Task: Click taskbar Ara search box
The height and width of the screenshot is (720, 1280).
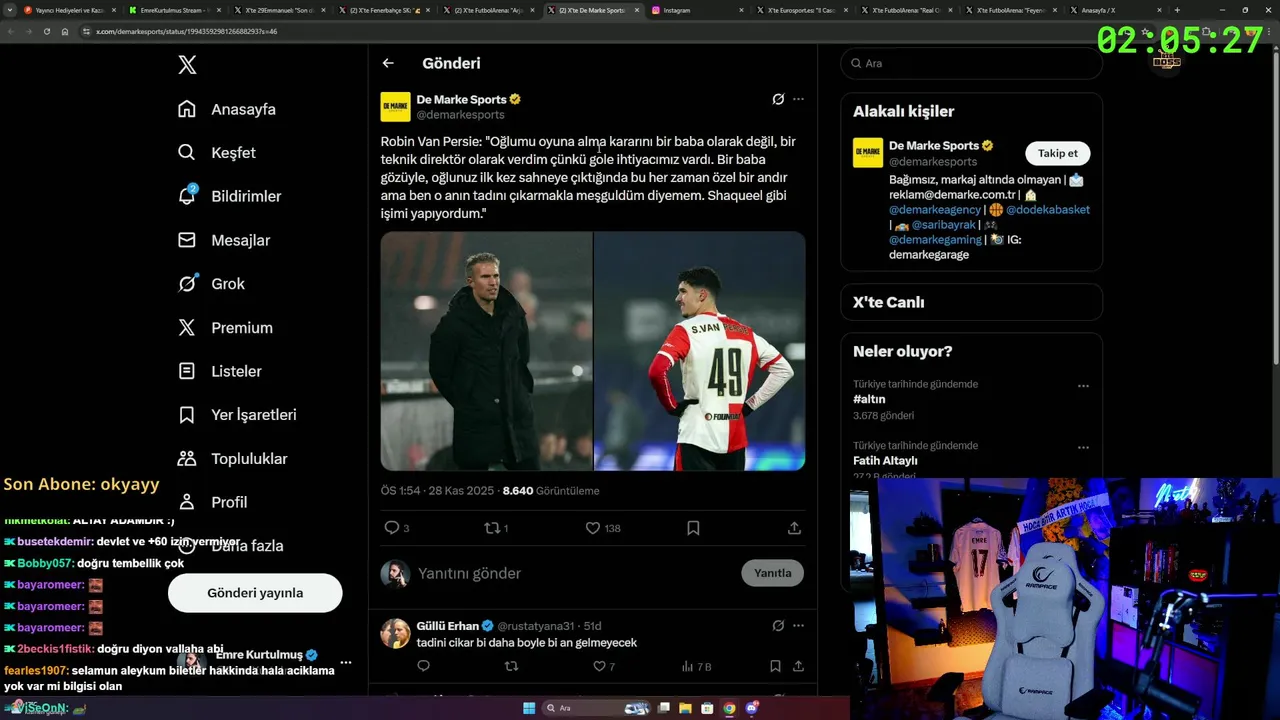Action: click(596, 708)
